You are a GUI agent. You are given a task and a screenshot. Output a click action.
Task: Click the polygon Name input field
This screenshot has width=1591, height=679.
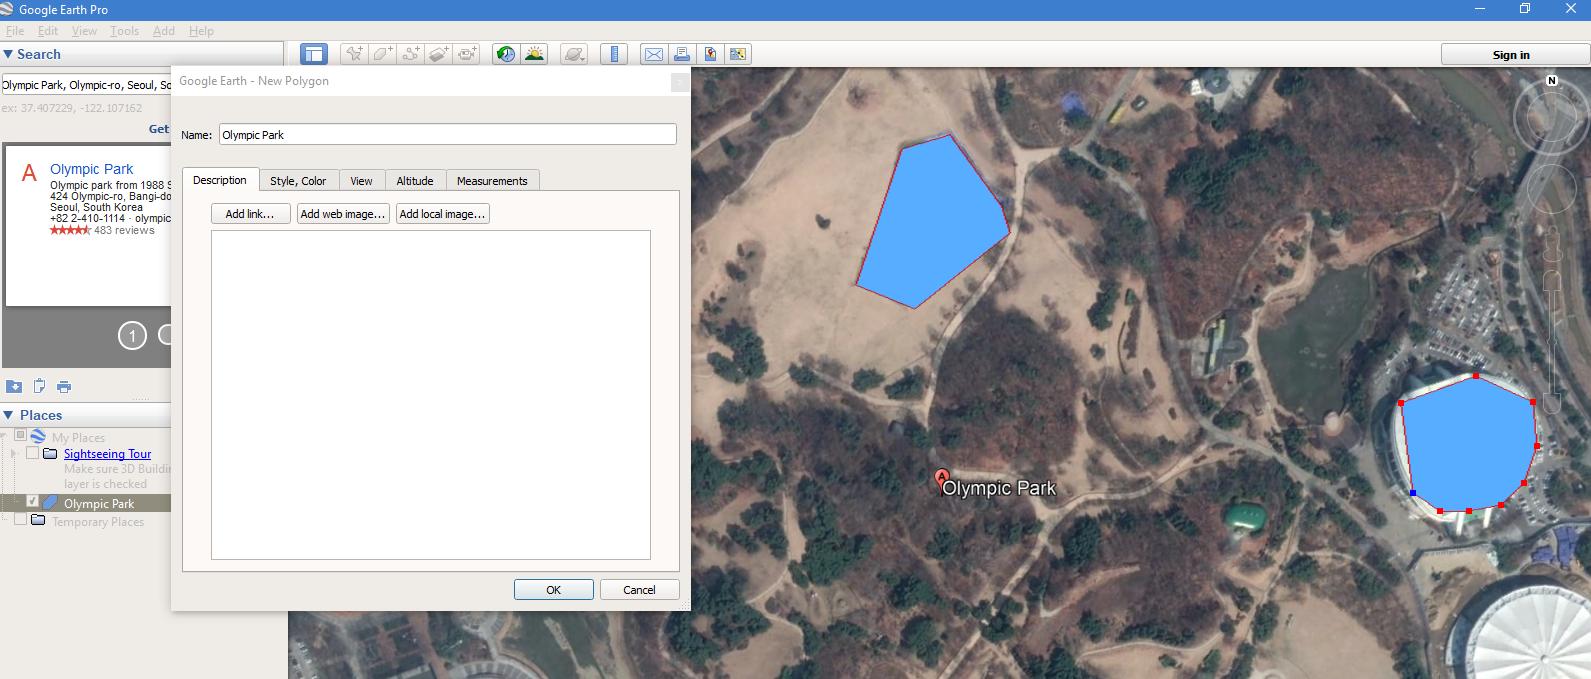(448, 134)
